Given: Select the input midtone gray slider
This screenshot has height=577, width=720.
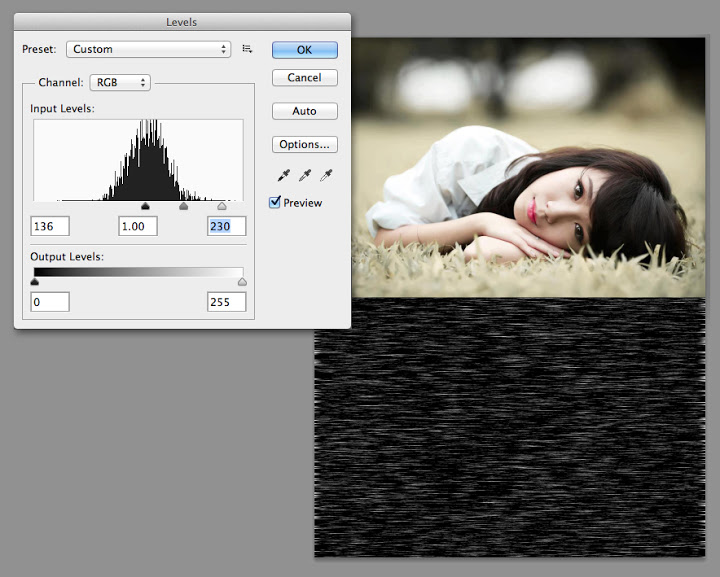Looking at the screenshot, I should coord(183,207).
